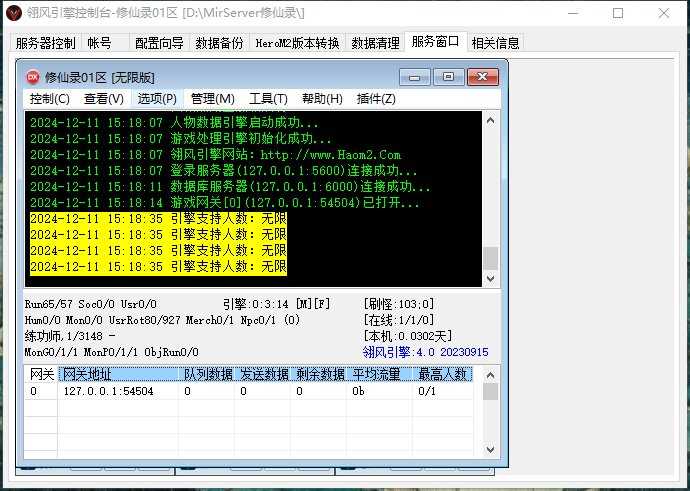Open the 查看(V) menu
The height and width of the screenshot is (491, 690).
[x=103, y=99]
